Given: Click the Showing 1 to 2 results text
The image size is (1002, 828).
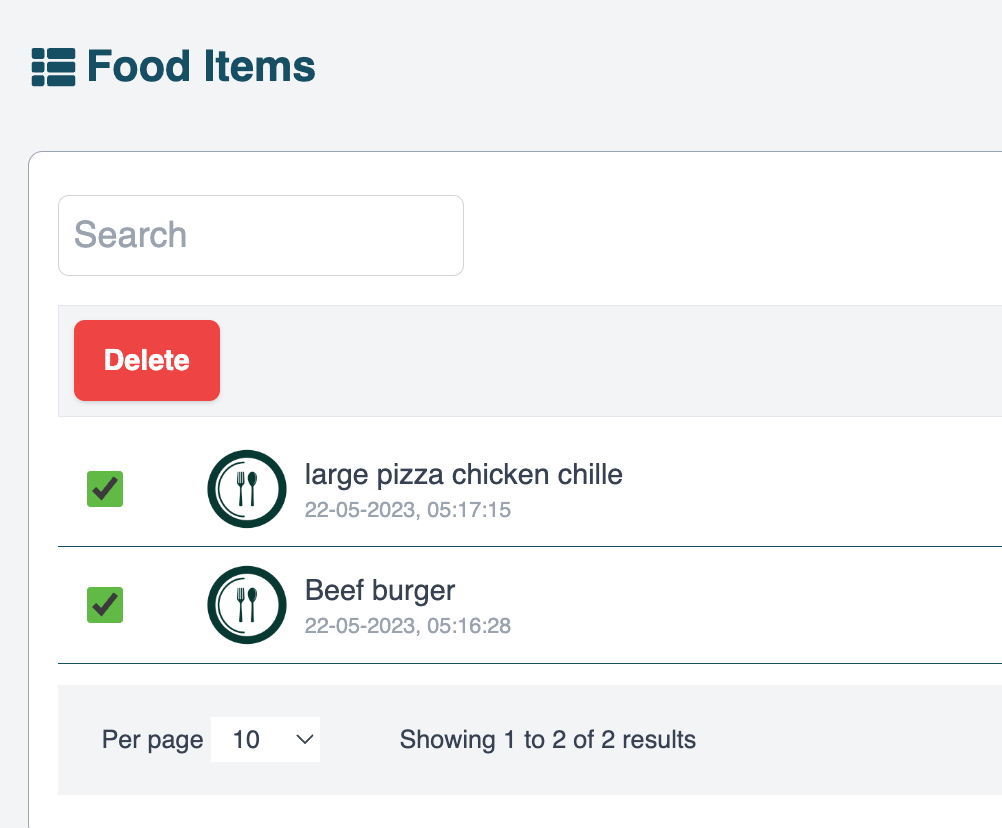Looking at the screenshot, I should click(547, 740).
